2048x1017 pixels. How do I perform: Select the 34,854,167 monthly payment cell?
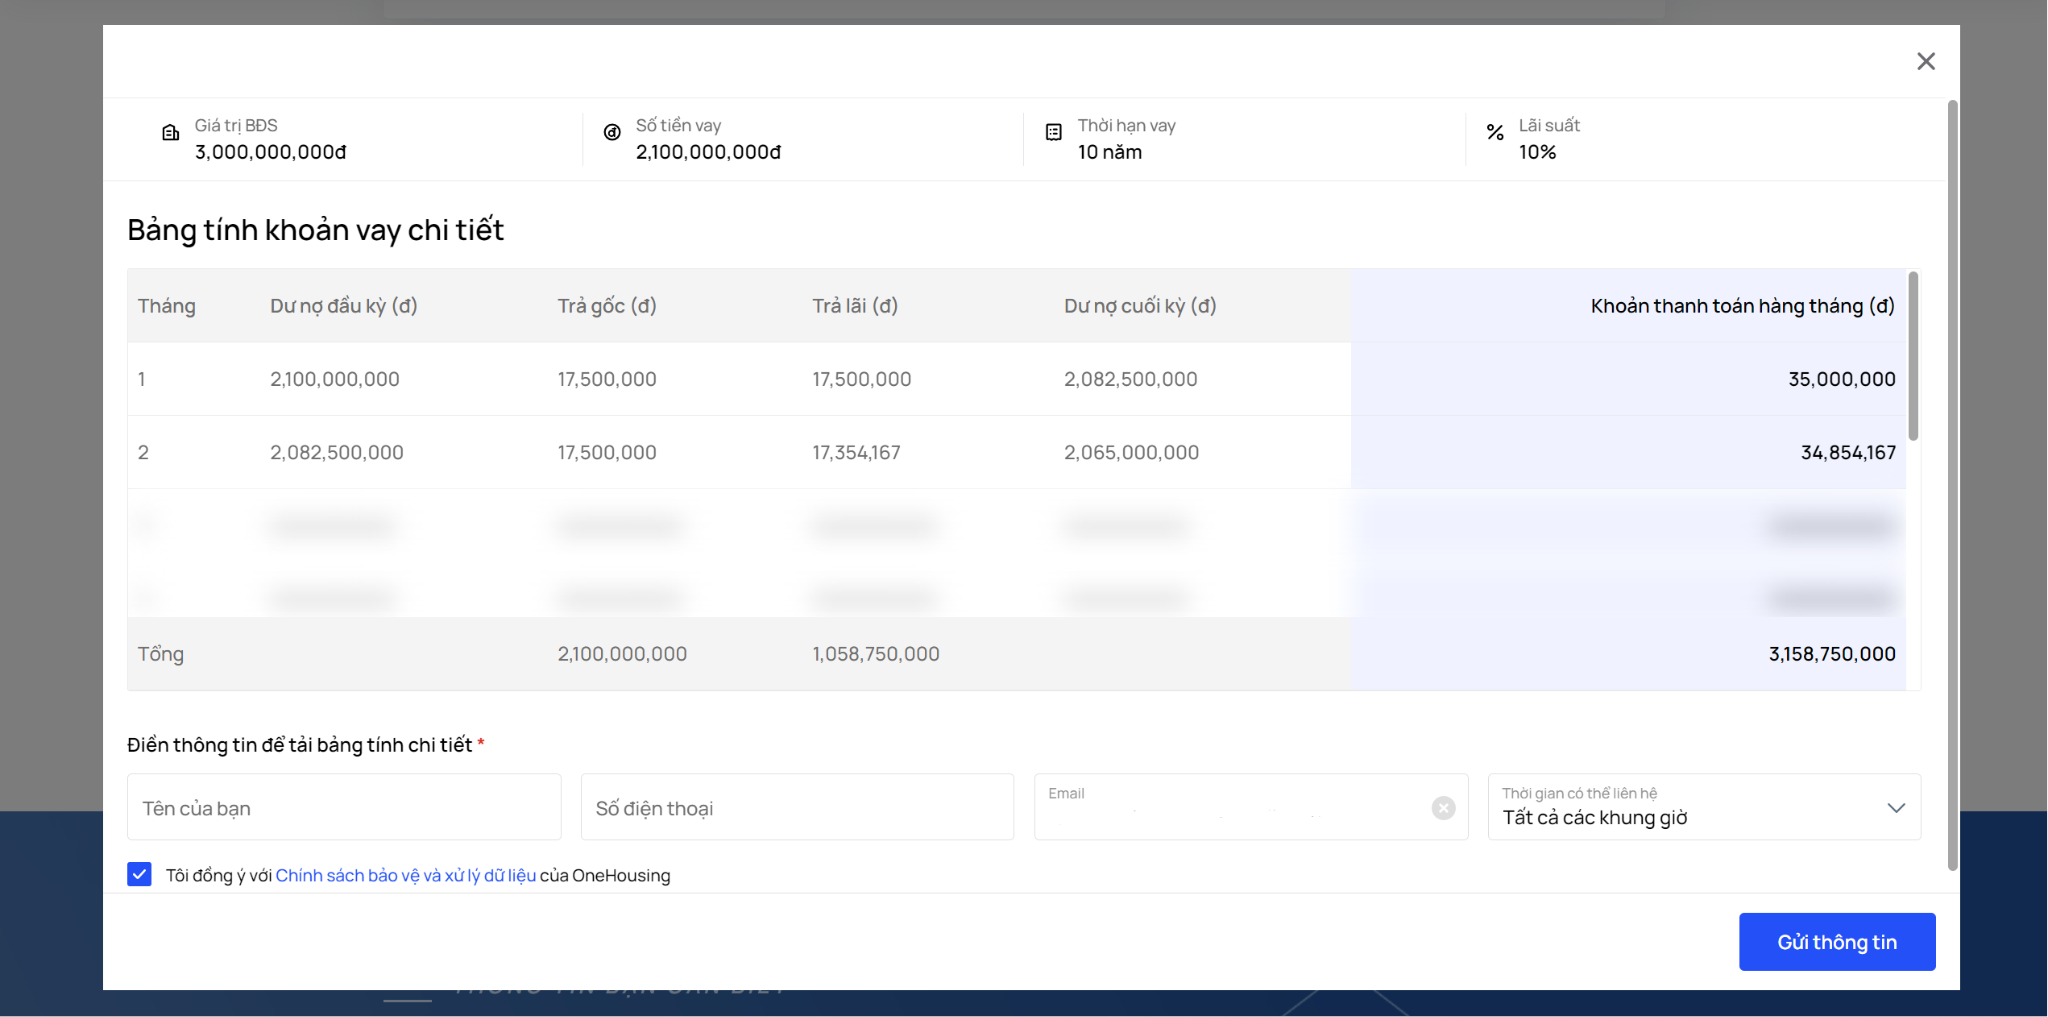point(1848,453)
